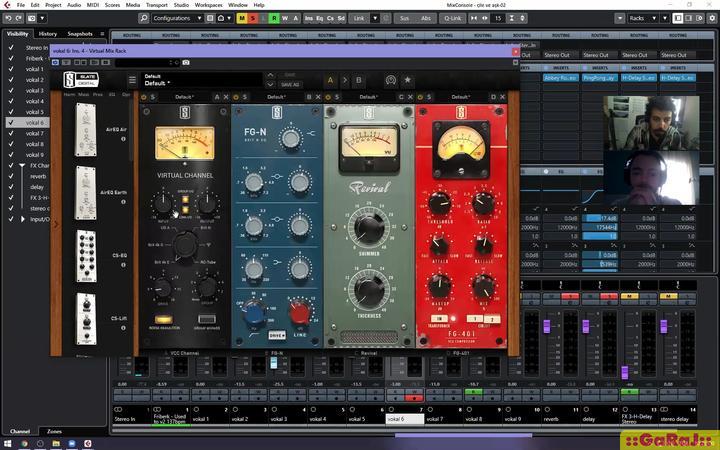Switch to the Zones tab
720x450 pixels.
[54, 431]
